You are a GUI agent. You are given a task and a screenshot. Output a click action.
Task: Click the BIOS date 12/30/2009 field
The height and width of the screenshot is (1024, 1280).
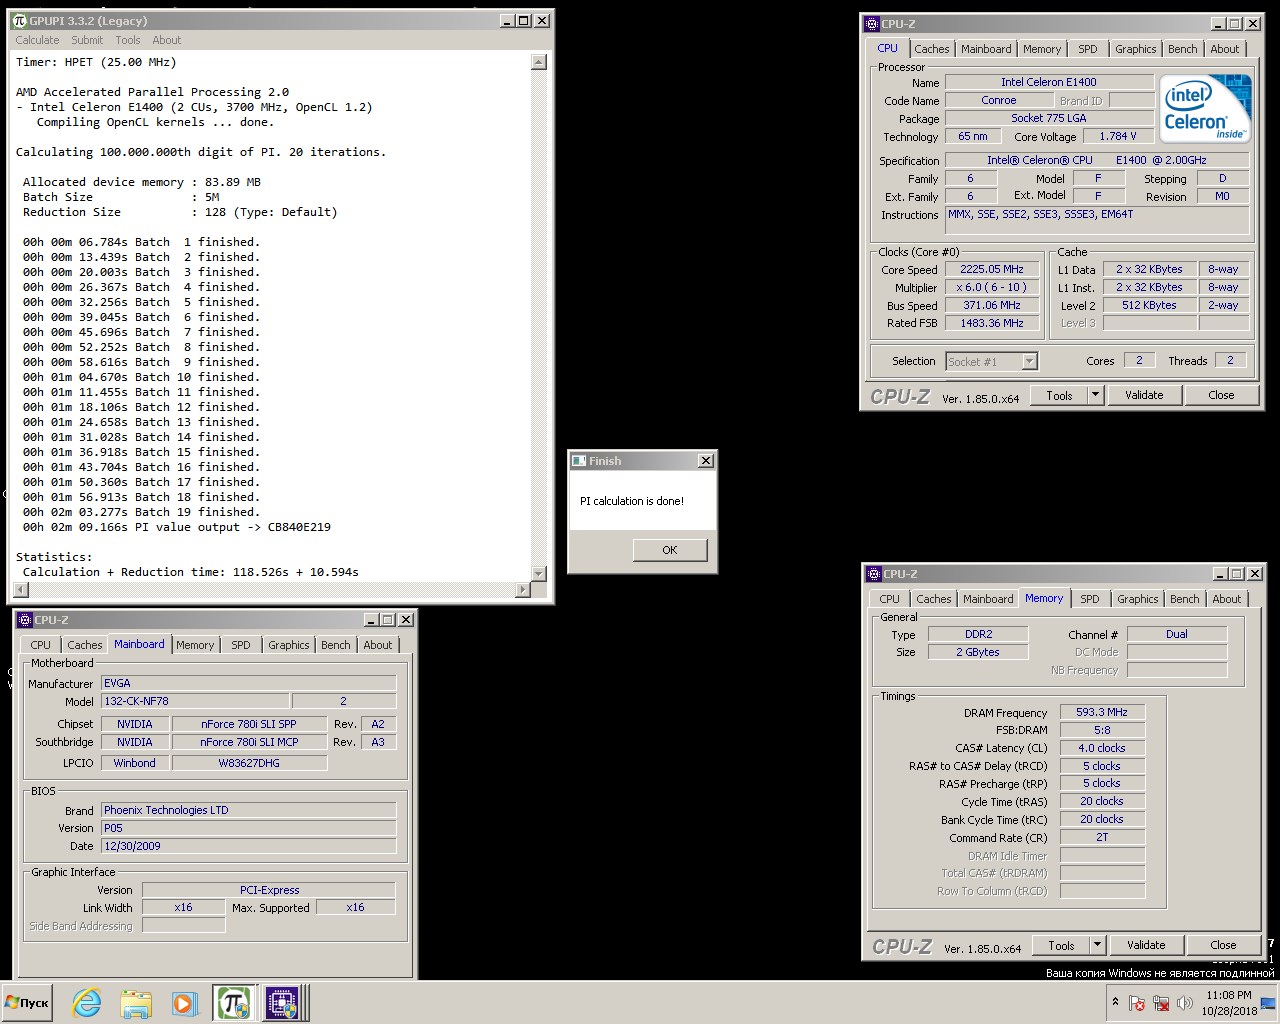249,846
